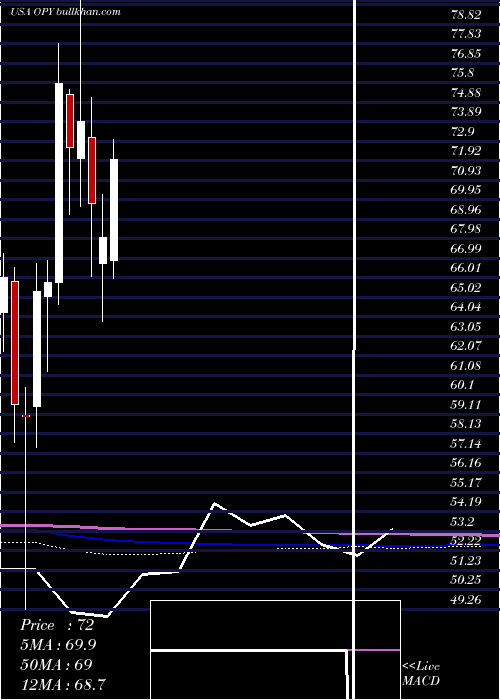Click the 58.13 price axis label
This screenshot has height=700, width=500.
(x=466, y=423)
